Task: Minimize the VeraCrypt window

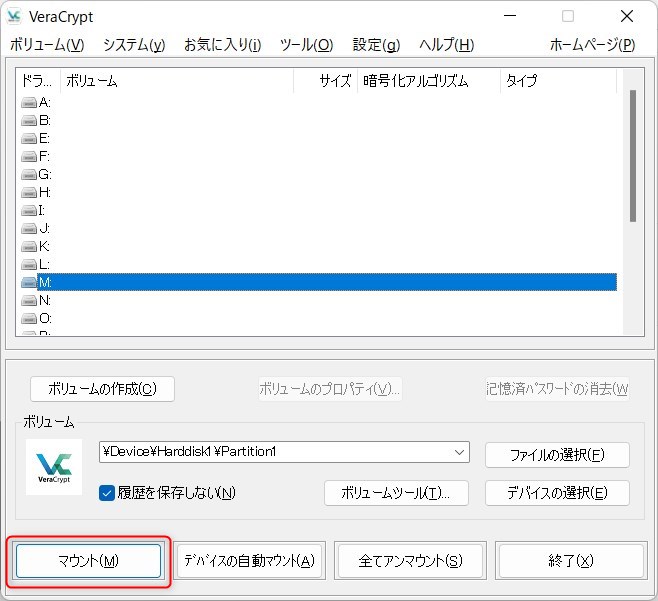Action: click(510, 16)
